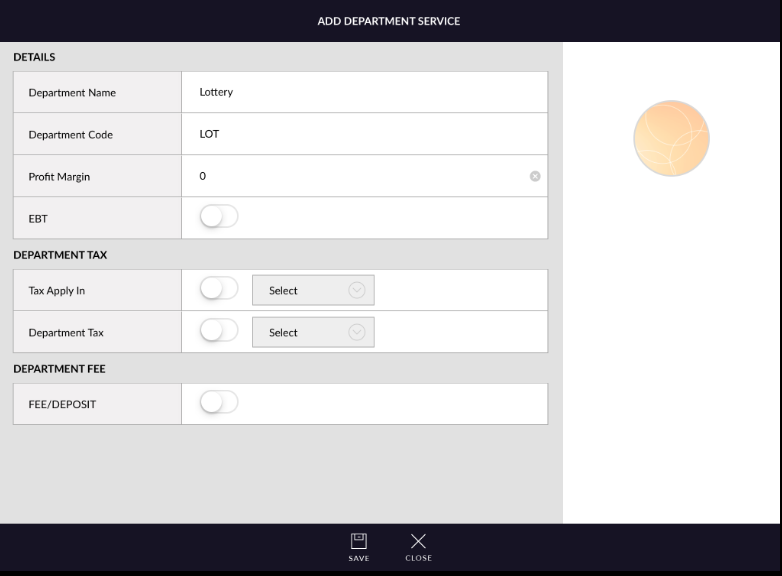
Task: Click the FEE/DEPOSIT row label
Action: coord(62,404)
